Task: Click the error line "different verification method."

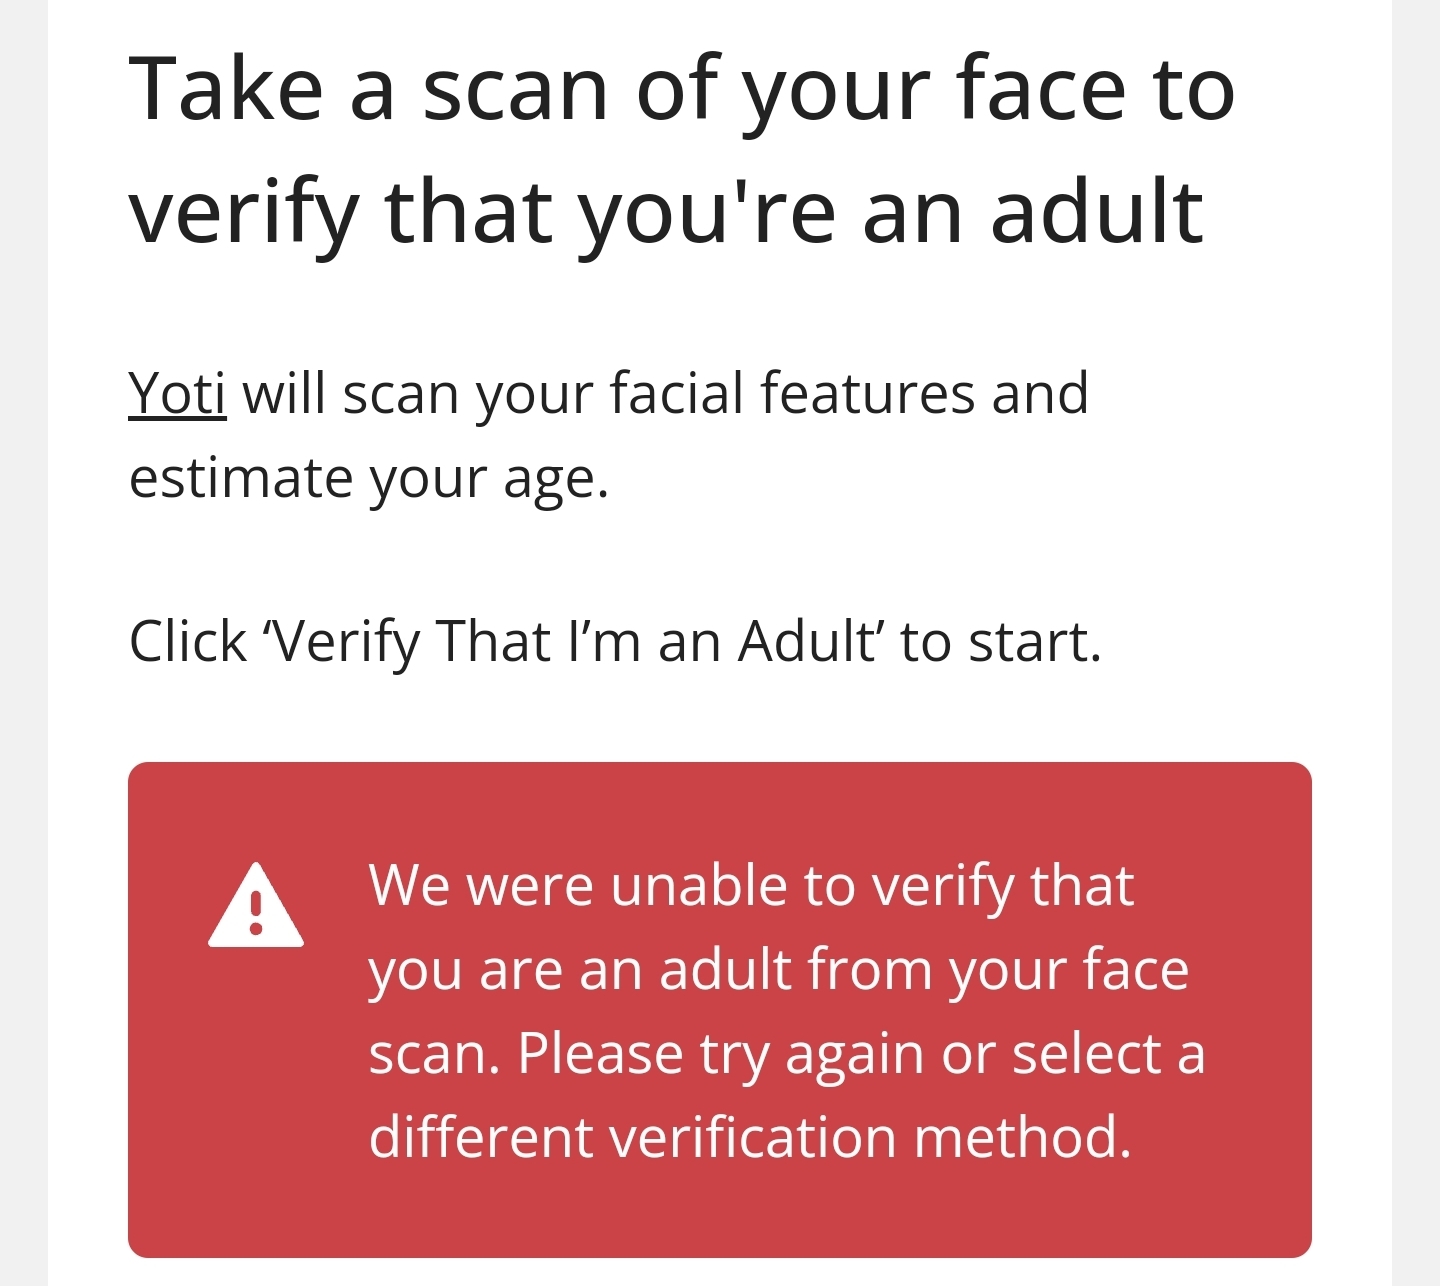Action: (750, 1138)
